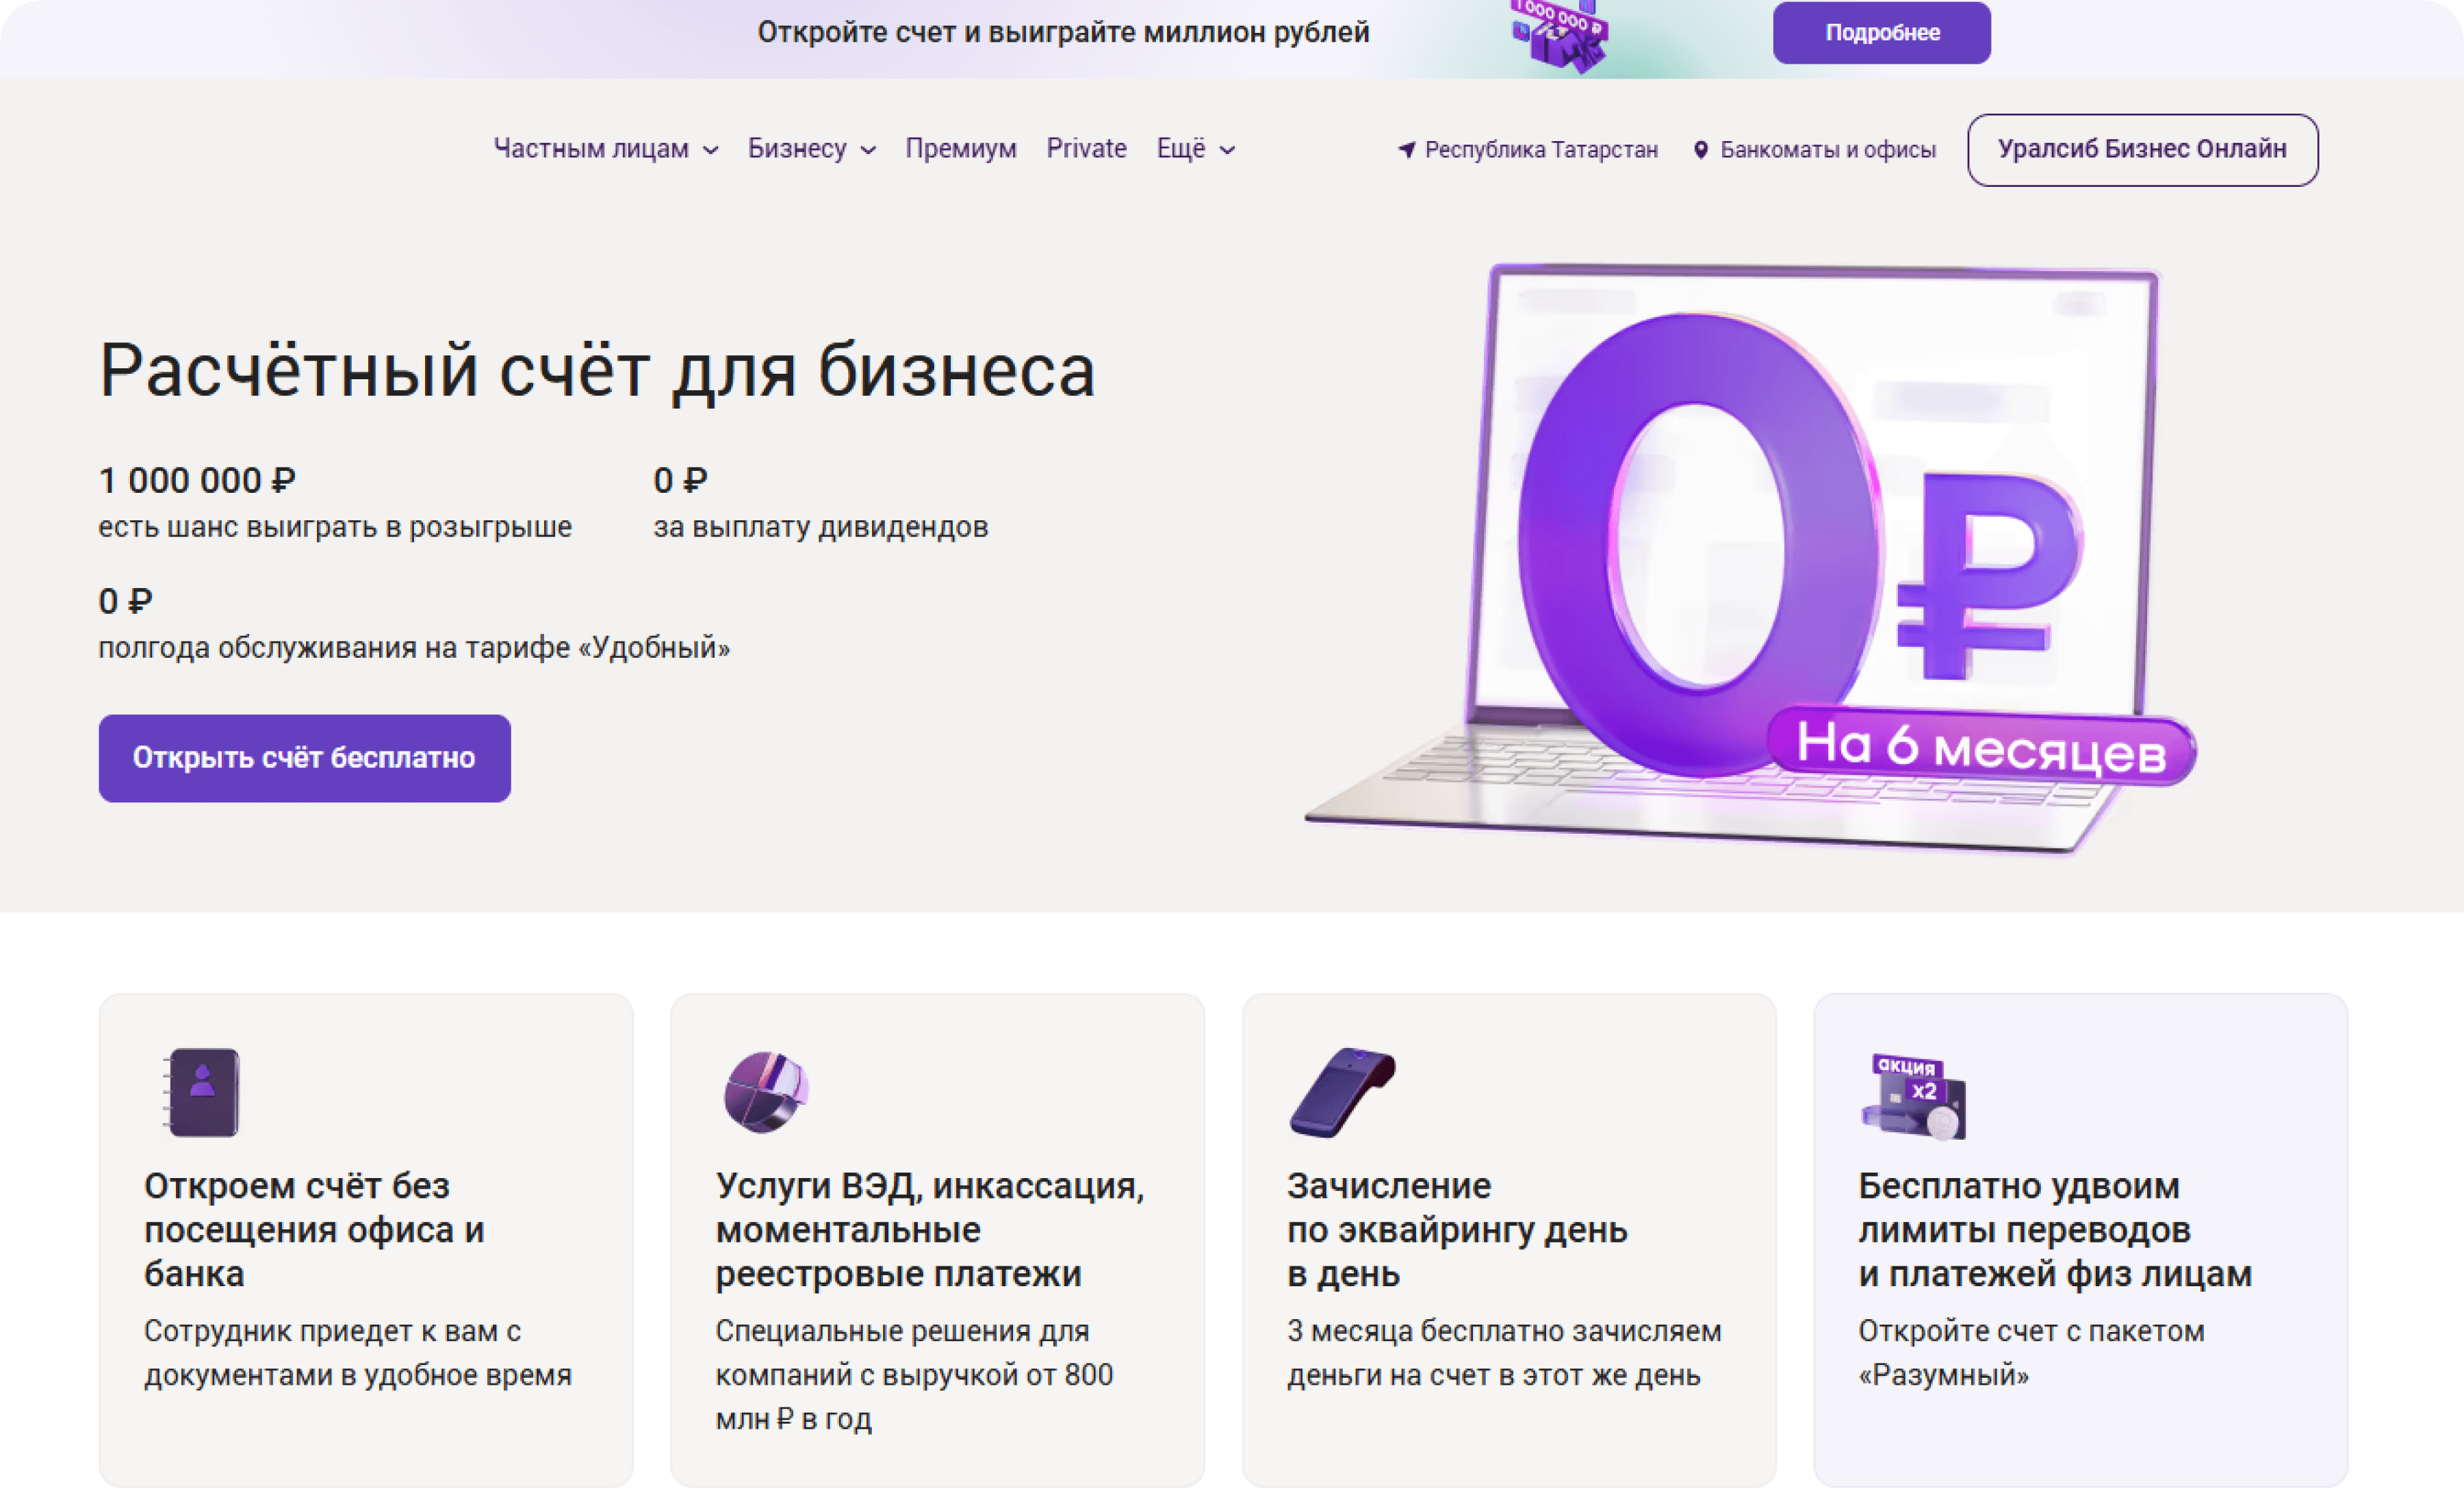The image size is (2464, 1508).
Task: Expand the Частным лицам dropdown menu
Action: 605,149
